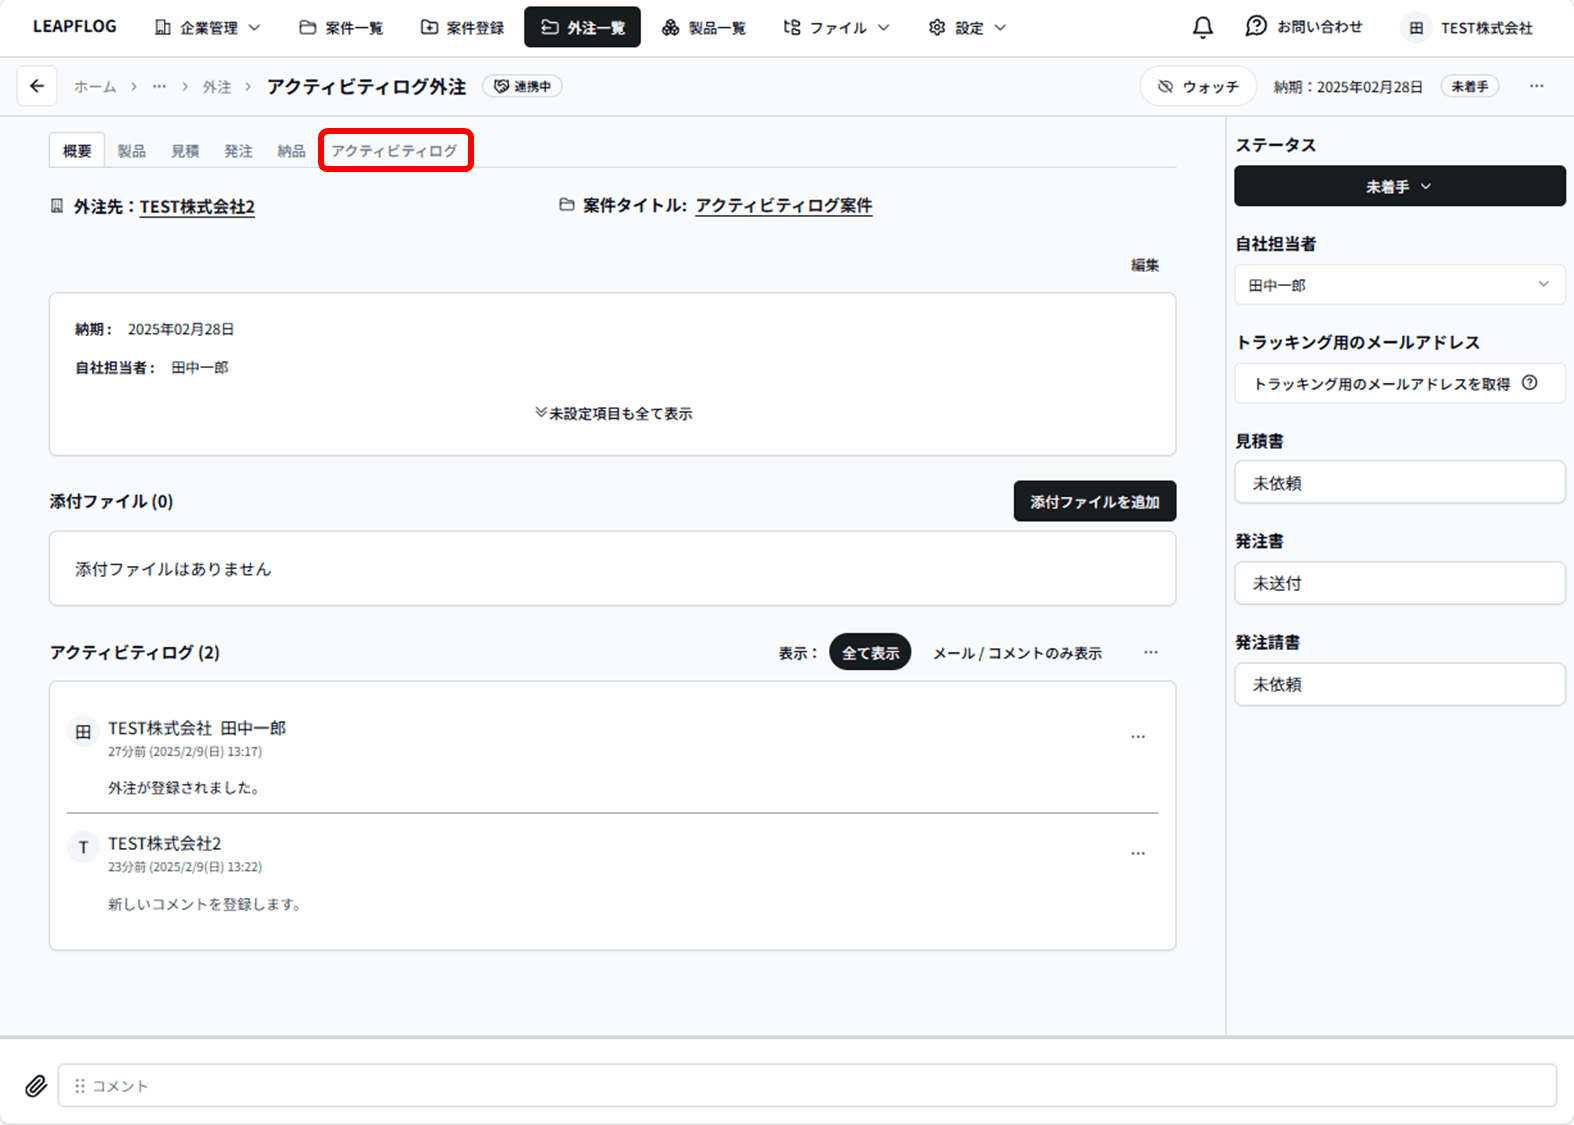Expand 未設定項目も全て表示
The image size is (1574, 1125).
[613, 413]
